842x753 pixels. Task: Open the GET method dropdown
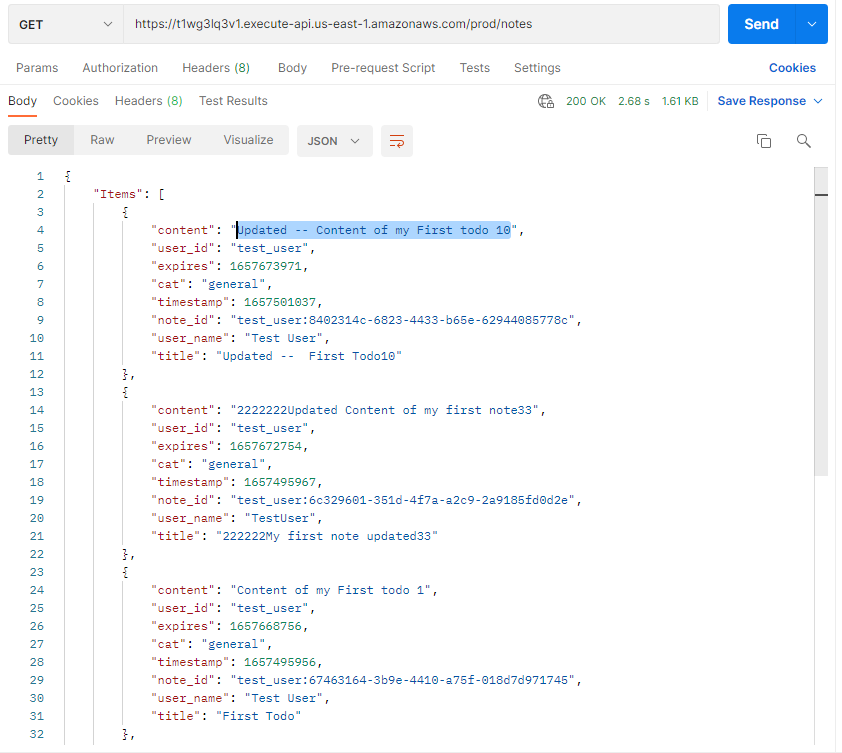[x=66, y=24]
